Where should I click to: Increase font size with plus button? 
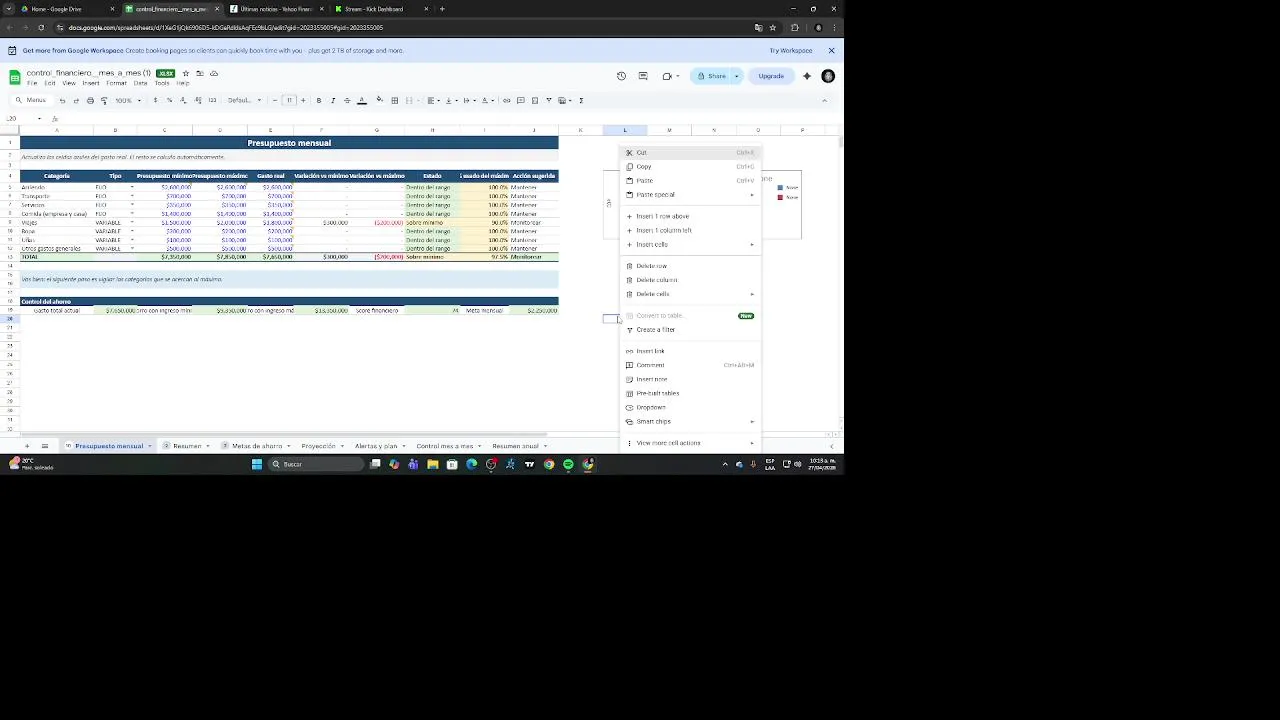[303, 100]
